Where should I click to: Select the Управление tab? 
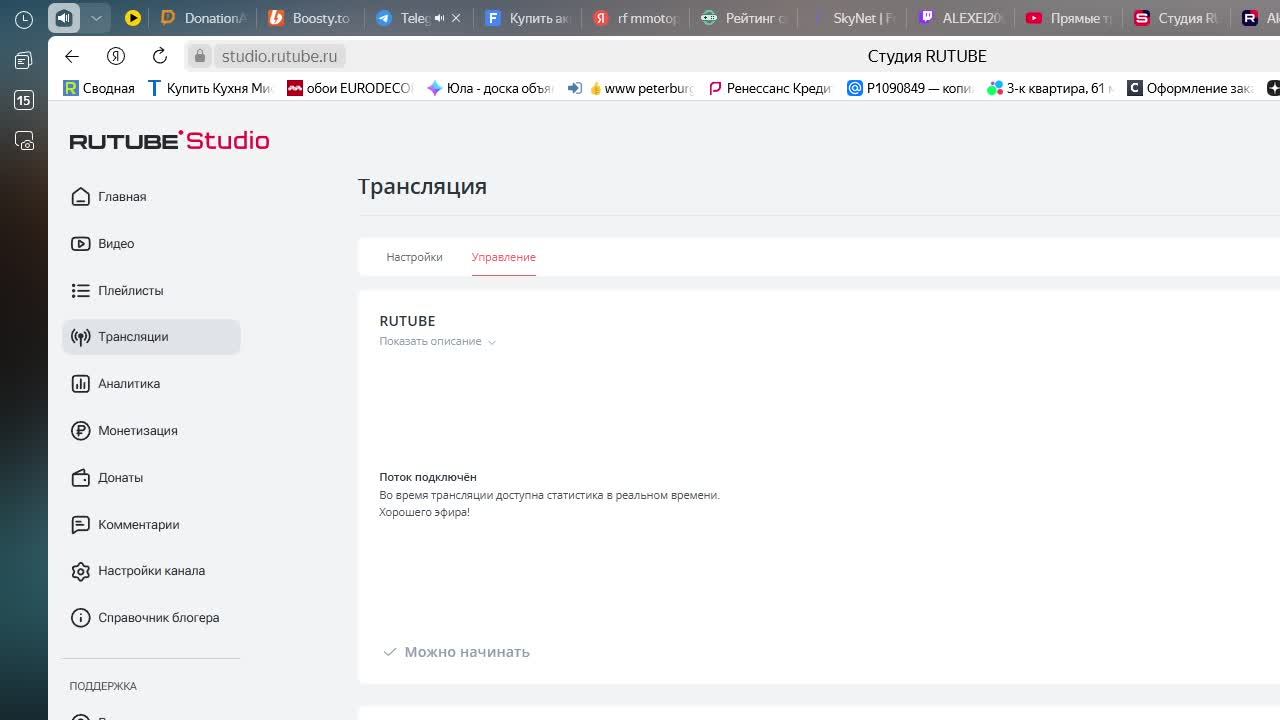point(503,257)
